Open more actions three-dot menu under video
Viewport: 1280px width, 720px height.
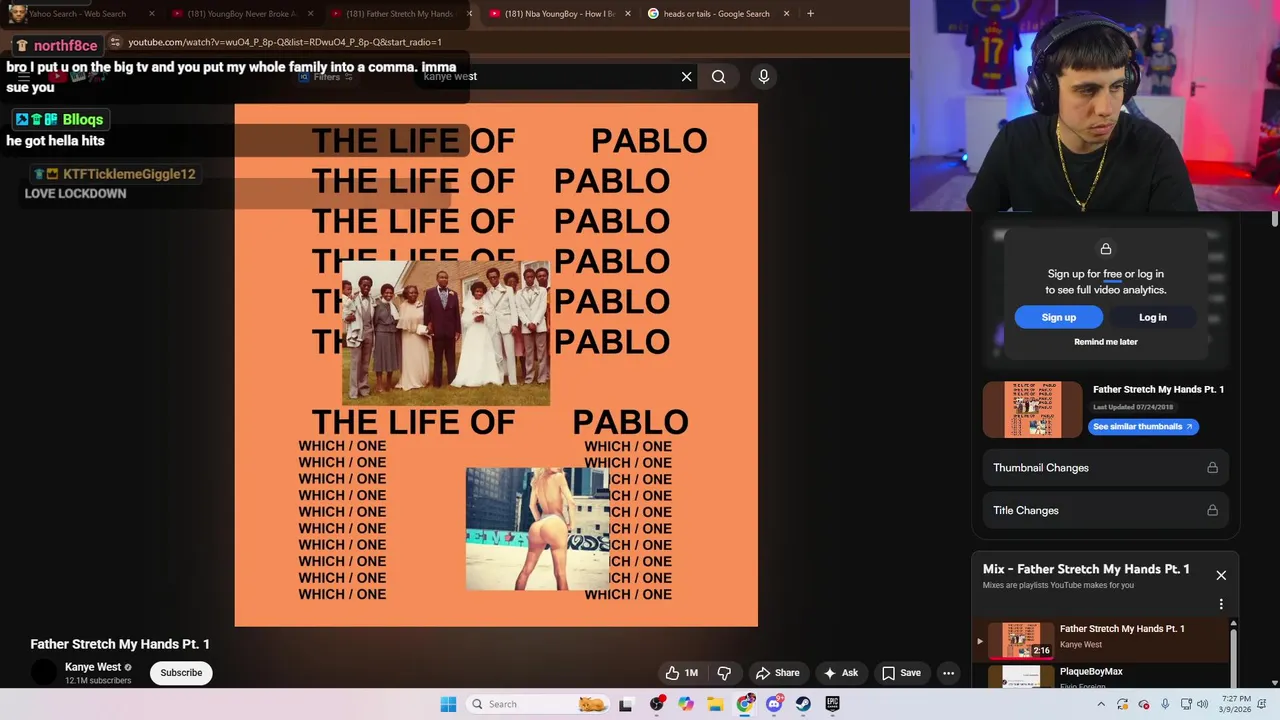948,673
